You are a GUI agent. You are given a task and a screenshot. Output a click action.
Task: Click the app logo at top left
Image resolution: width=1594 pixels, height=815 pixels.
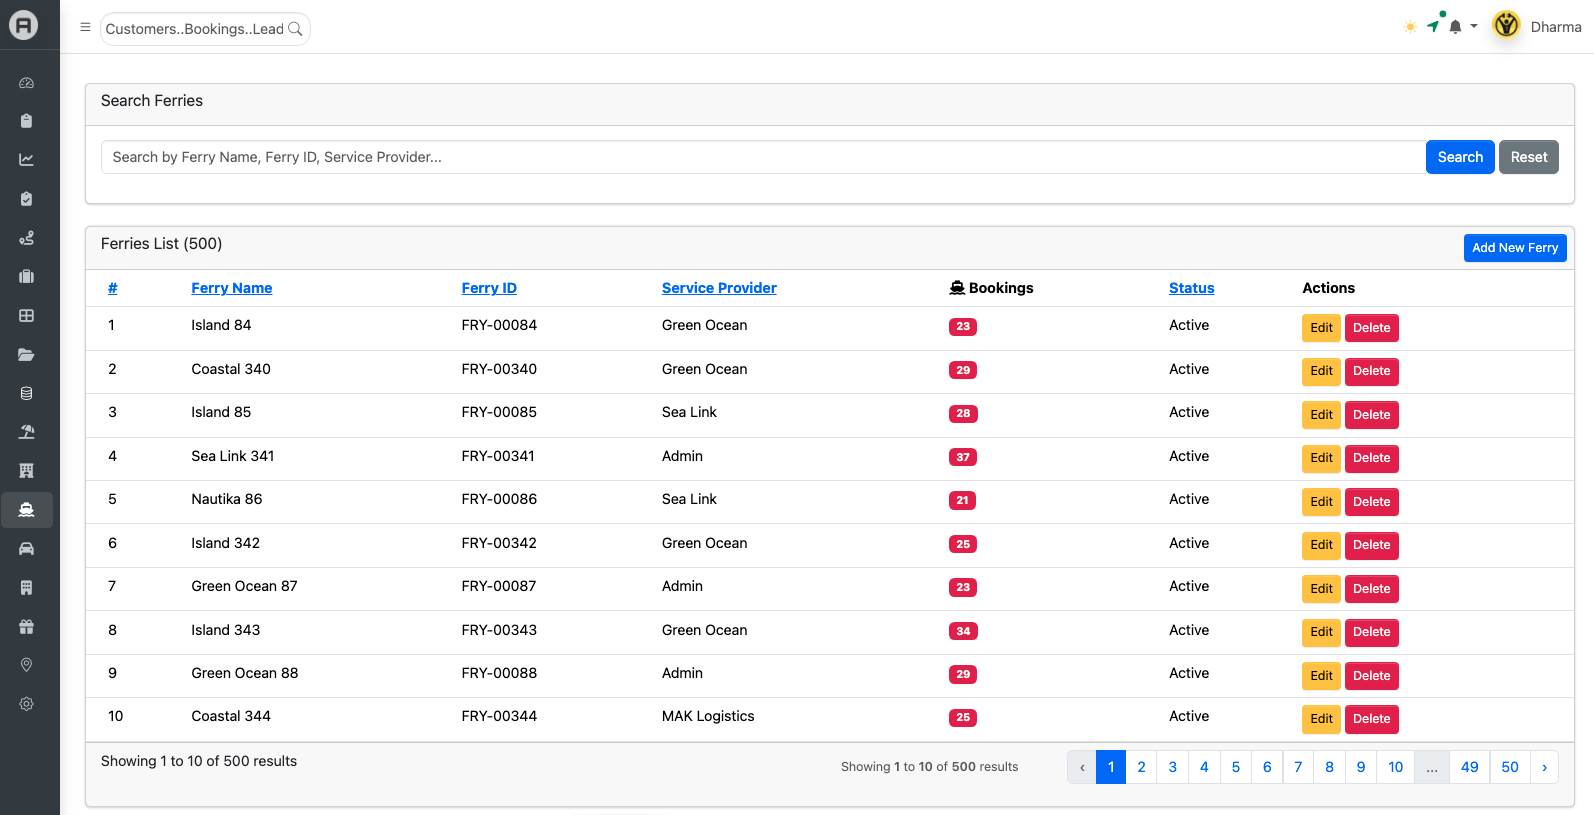(x=24, y=25)
